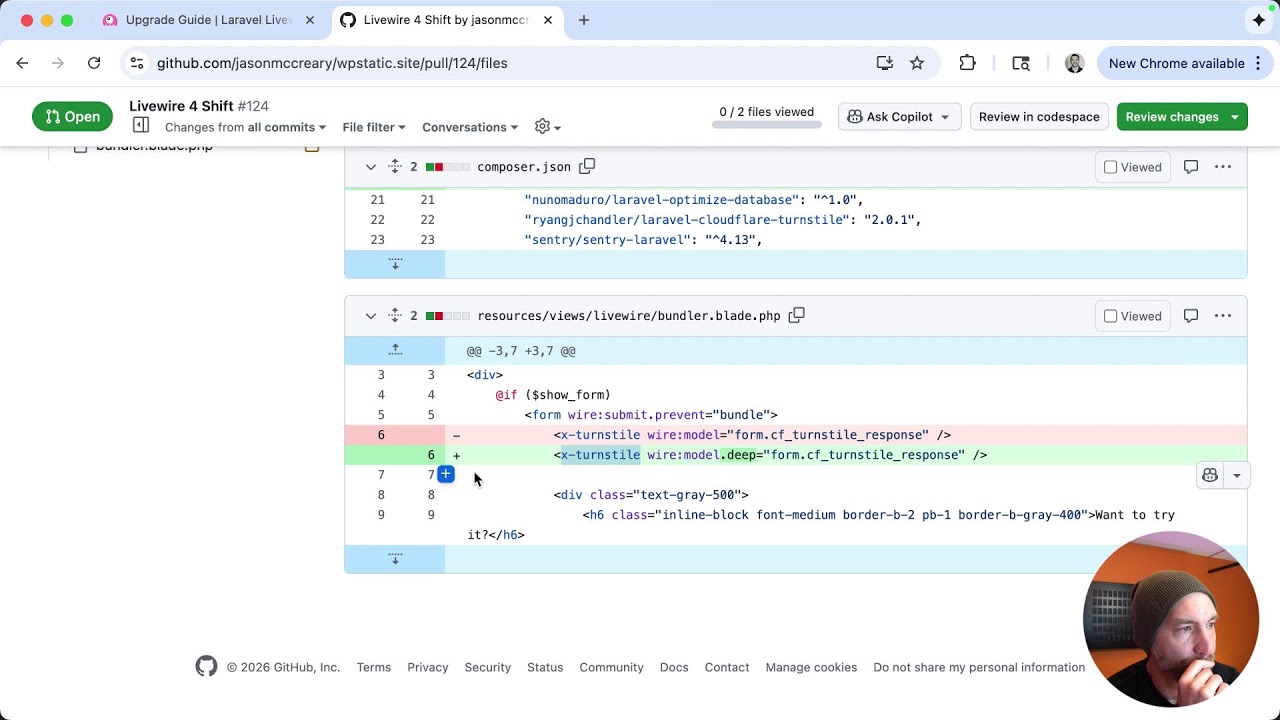Open the Copilot dropdown arrow on line 7
The image size is (1280, 720).
coord(1236,476)
